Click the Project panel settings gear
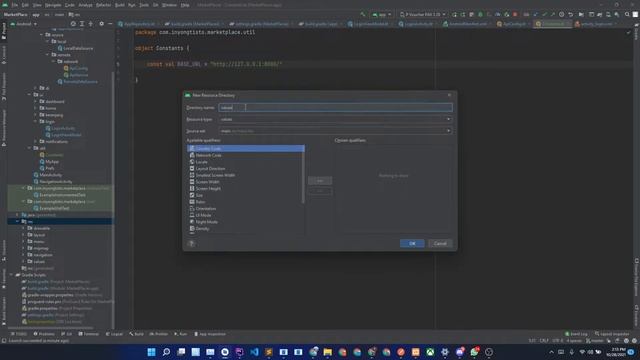Image resolution: width=640 pixels, height=360 pixels. [101, 24]
